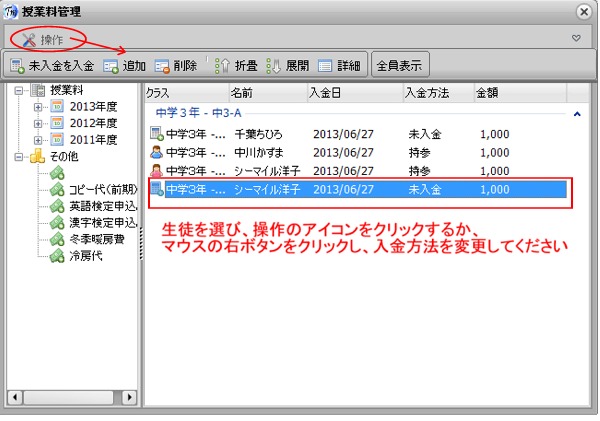600x421 pixels.
Task: Click the 未入金を入金 toolbar button
Action: (52, 66)
